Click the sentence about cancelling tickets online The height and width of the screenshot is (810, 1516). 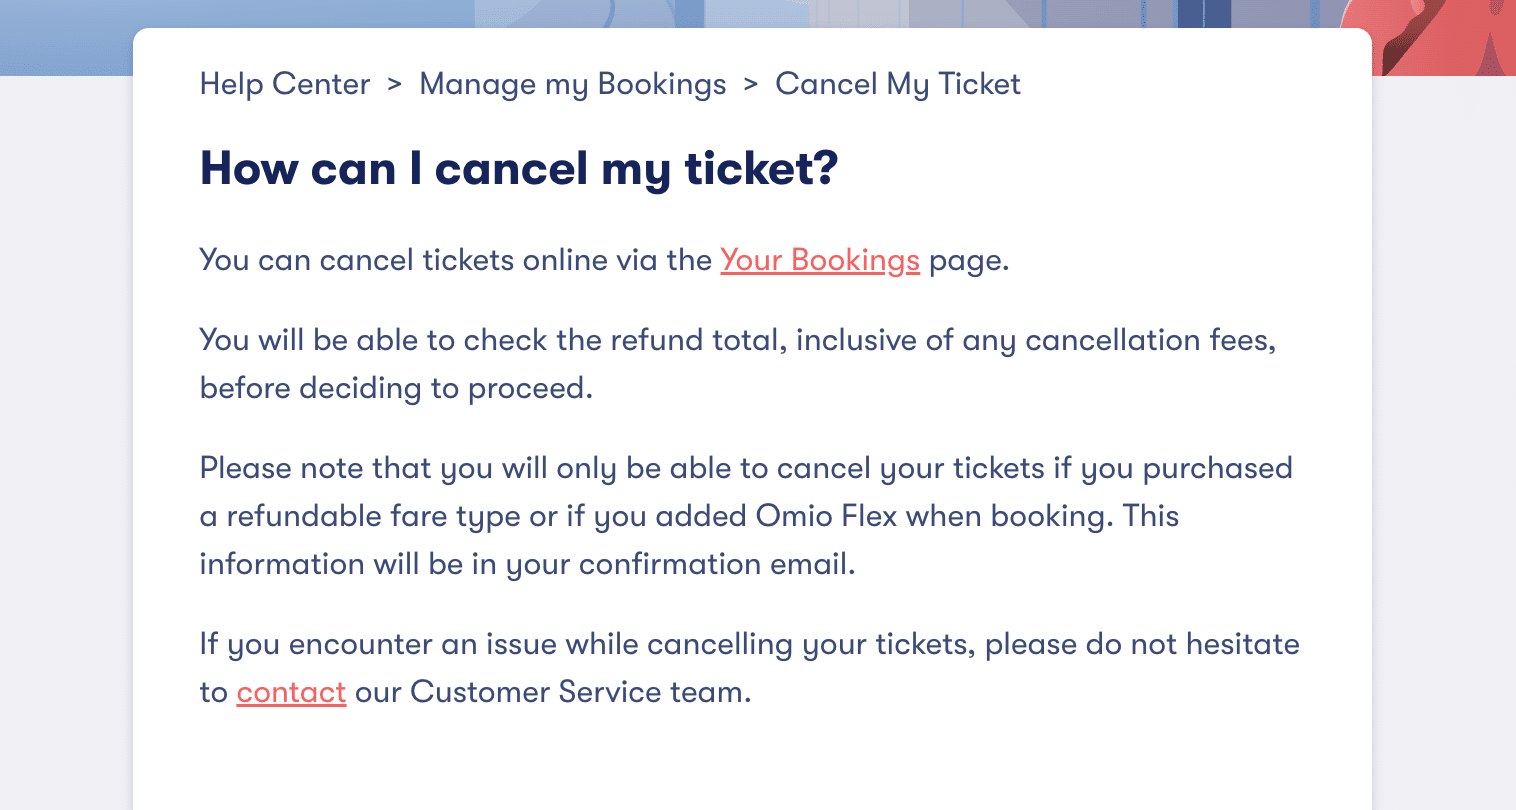[455, 260]
